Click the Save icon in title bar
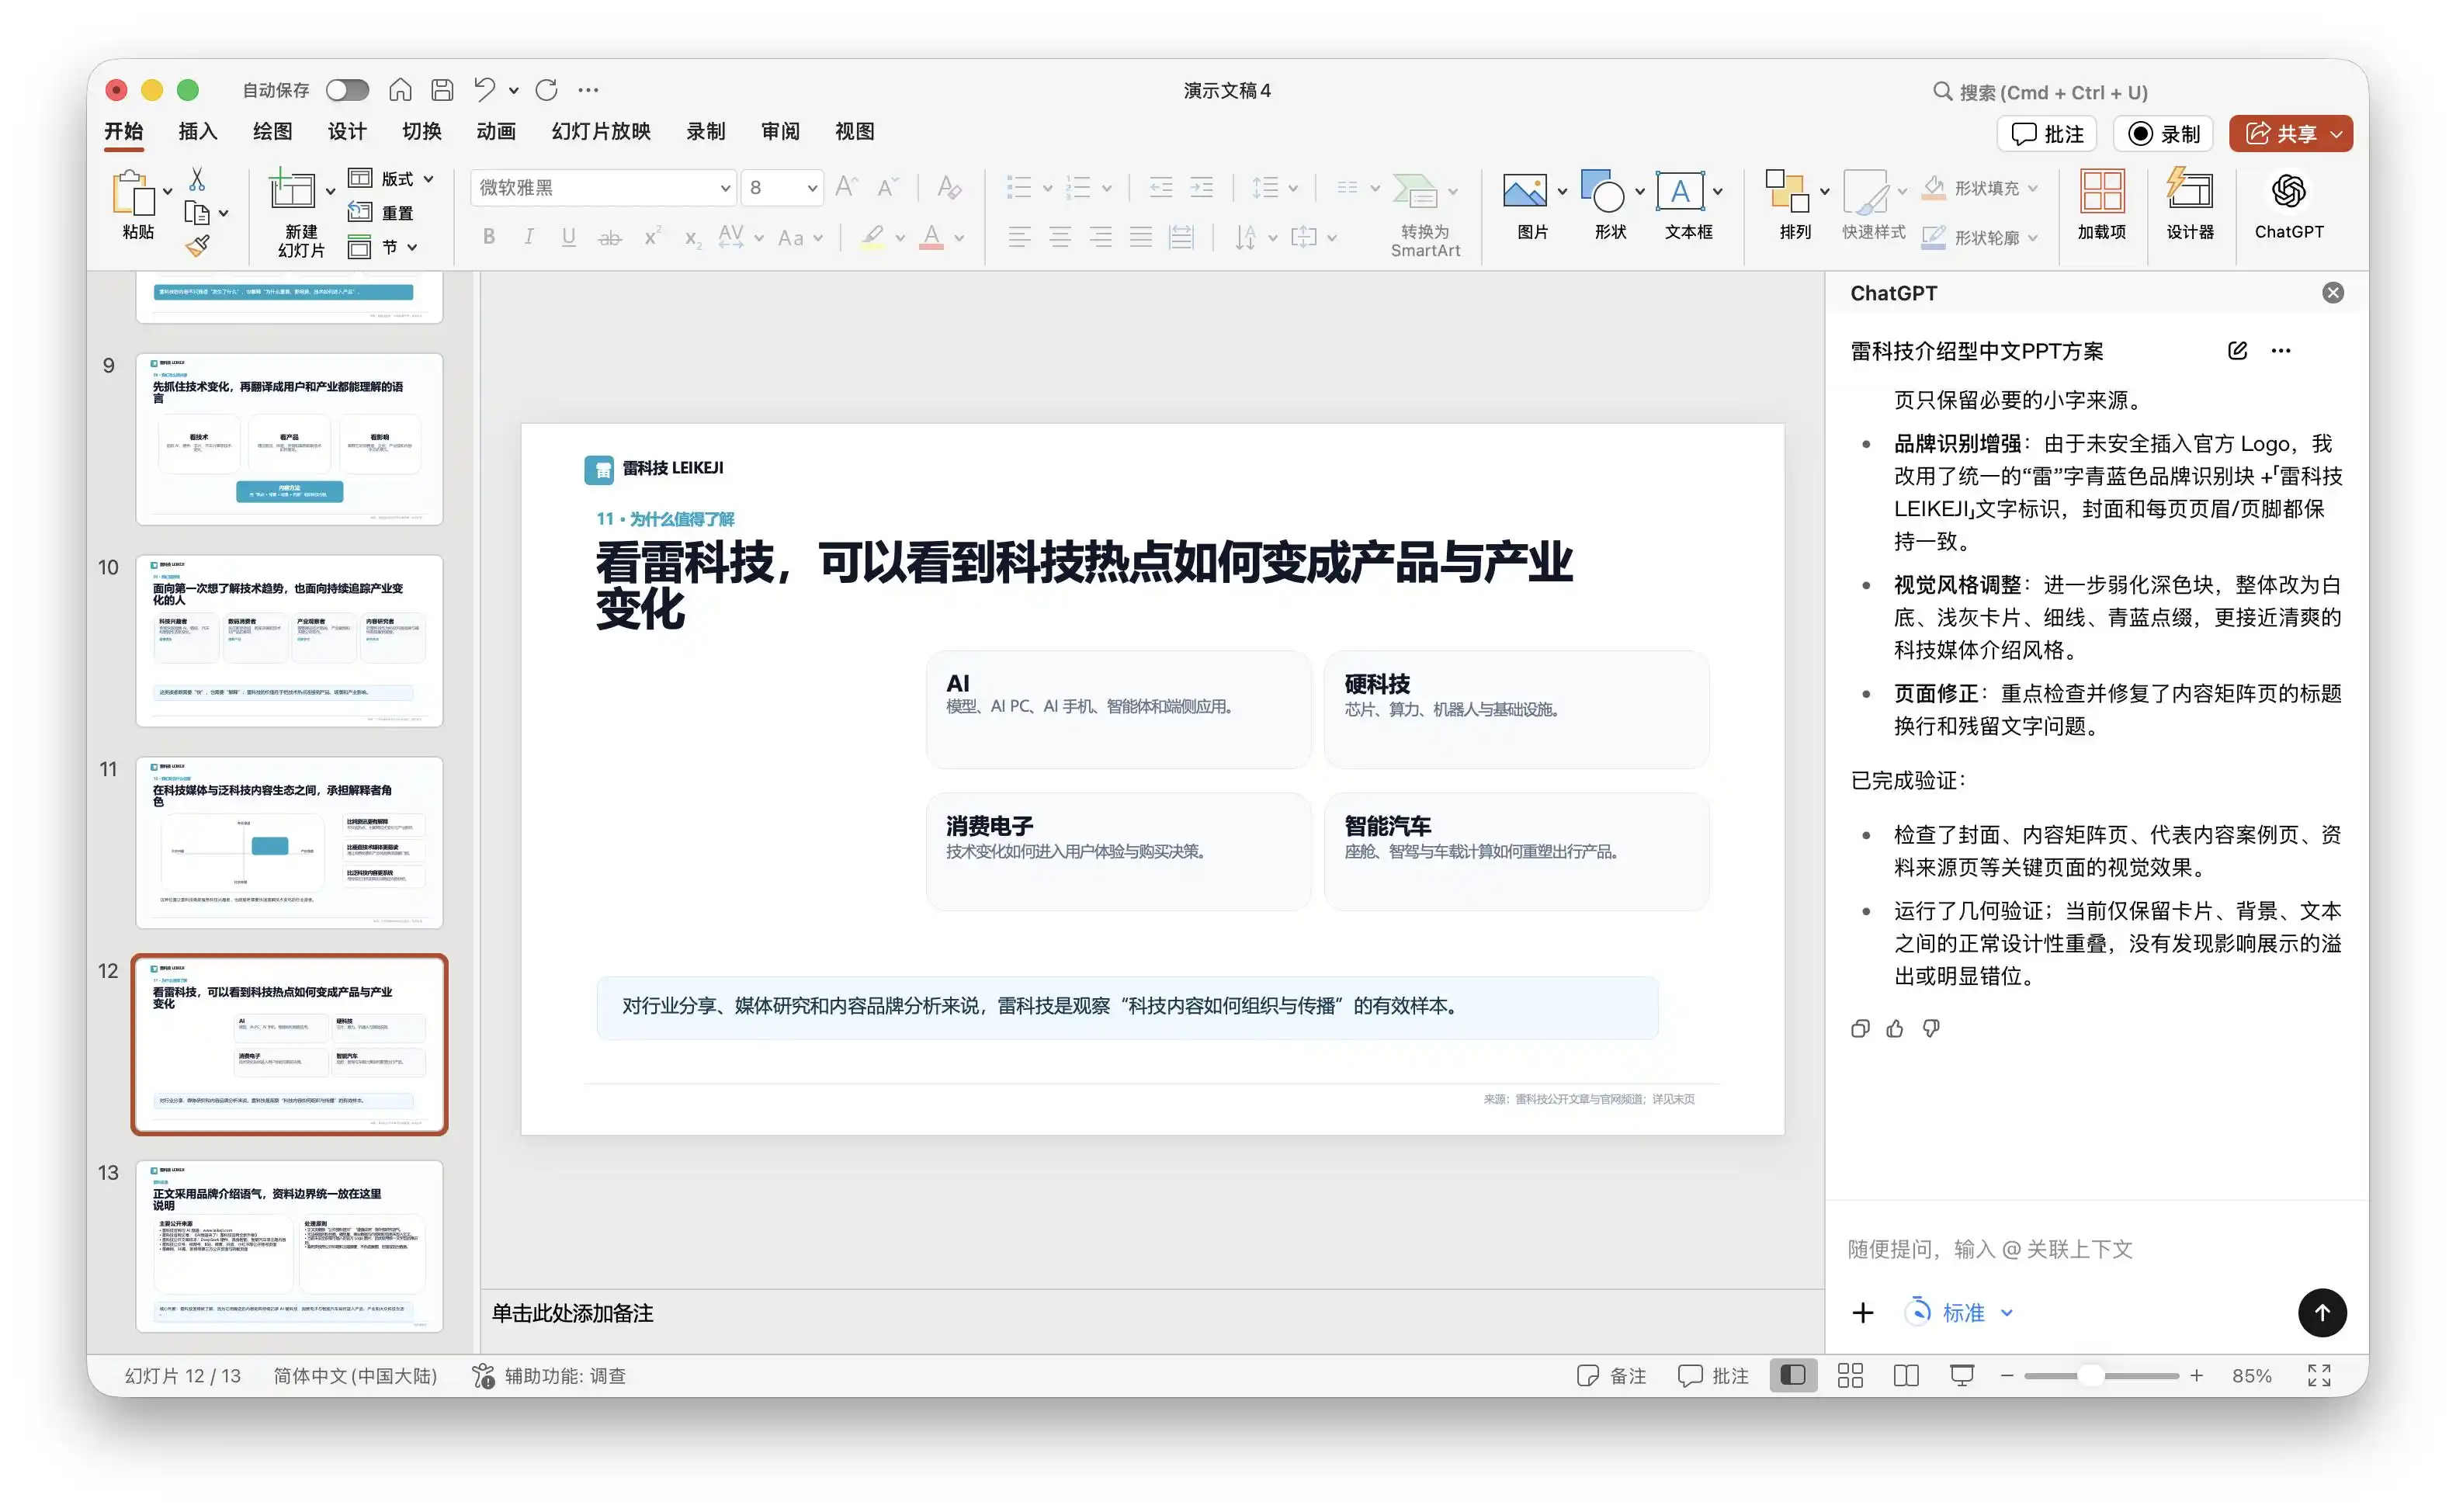This screenshot has width=2456, height=1512. click(442, 90)
